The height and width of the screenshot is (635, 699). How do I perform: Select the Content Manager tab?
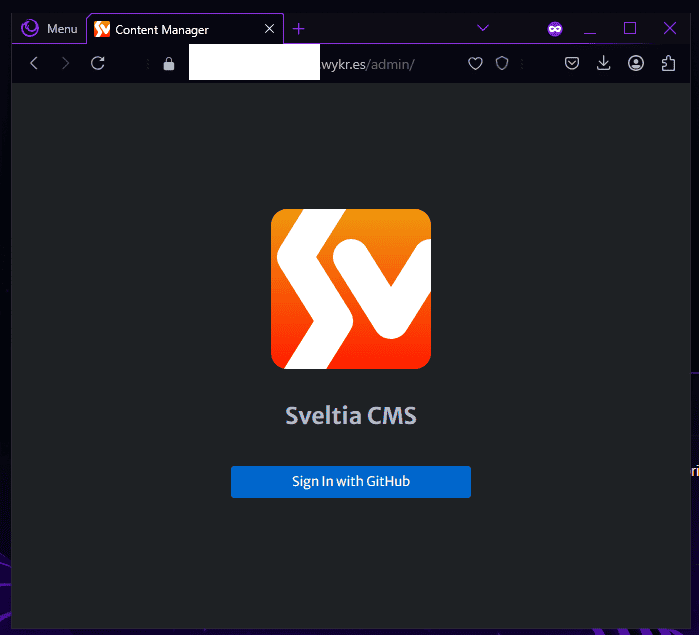coord(185,29)
